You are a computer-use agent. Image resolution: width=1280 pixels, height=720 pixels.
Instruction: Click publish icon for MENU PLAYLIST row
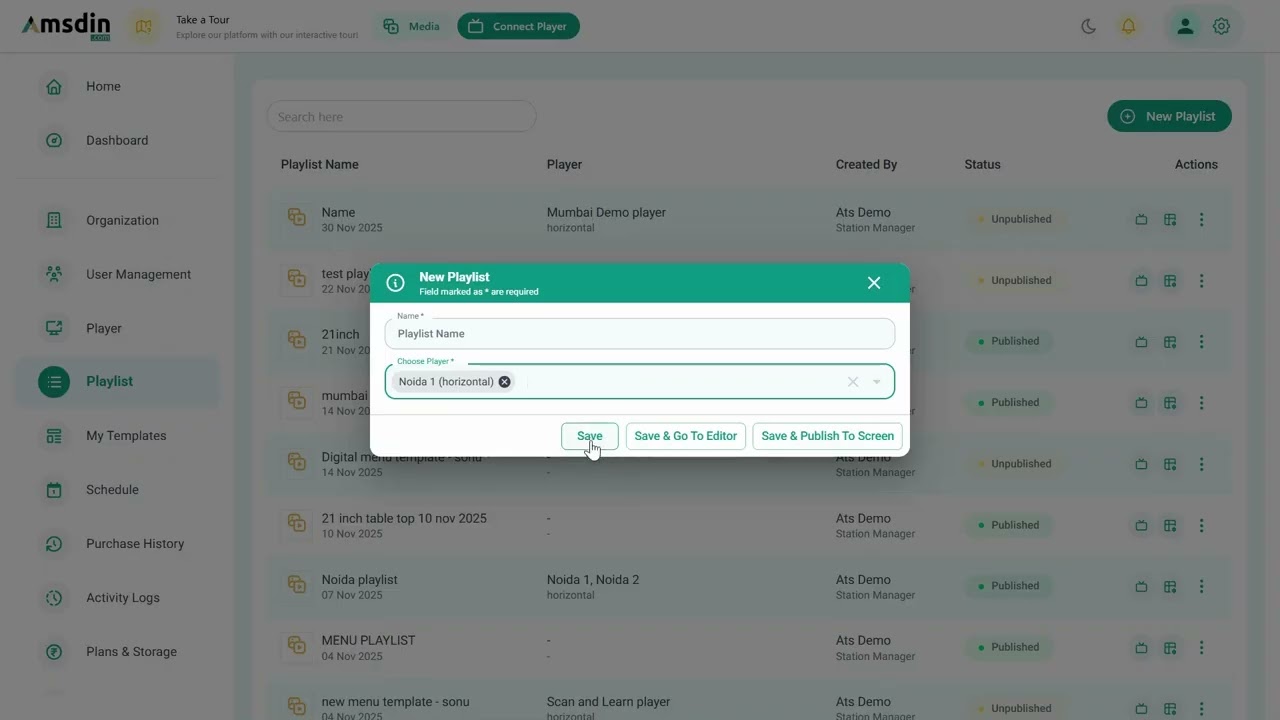point(1141,648)
